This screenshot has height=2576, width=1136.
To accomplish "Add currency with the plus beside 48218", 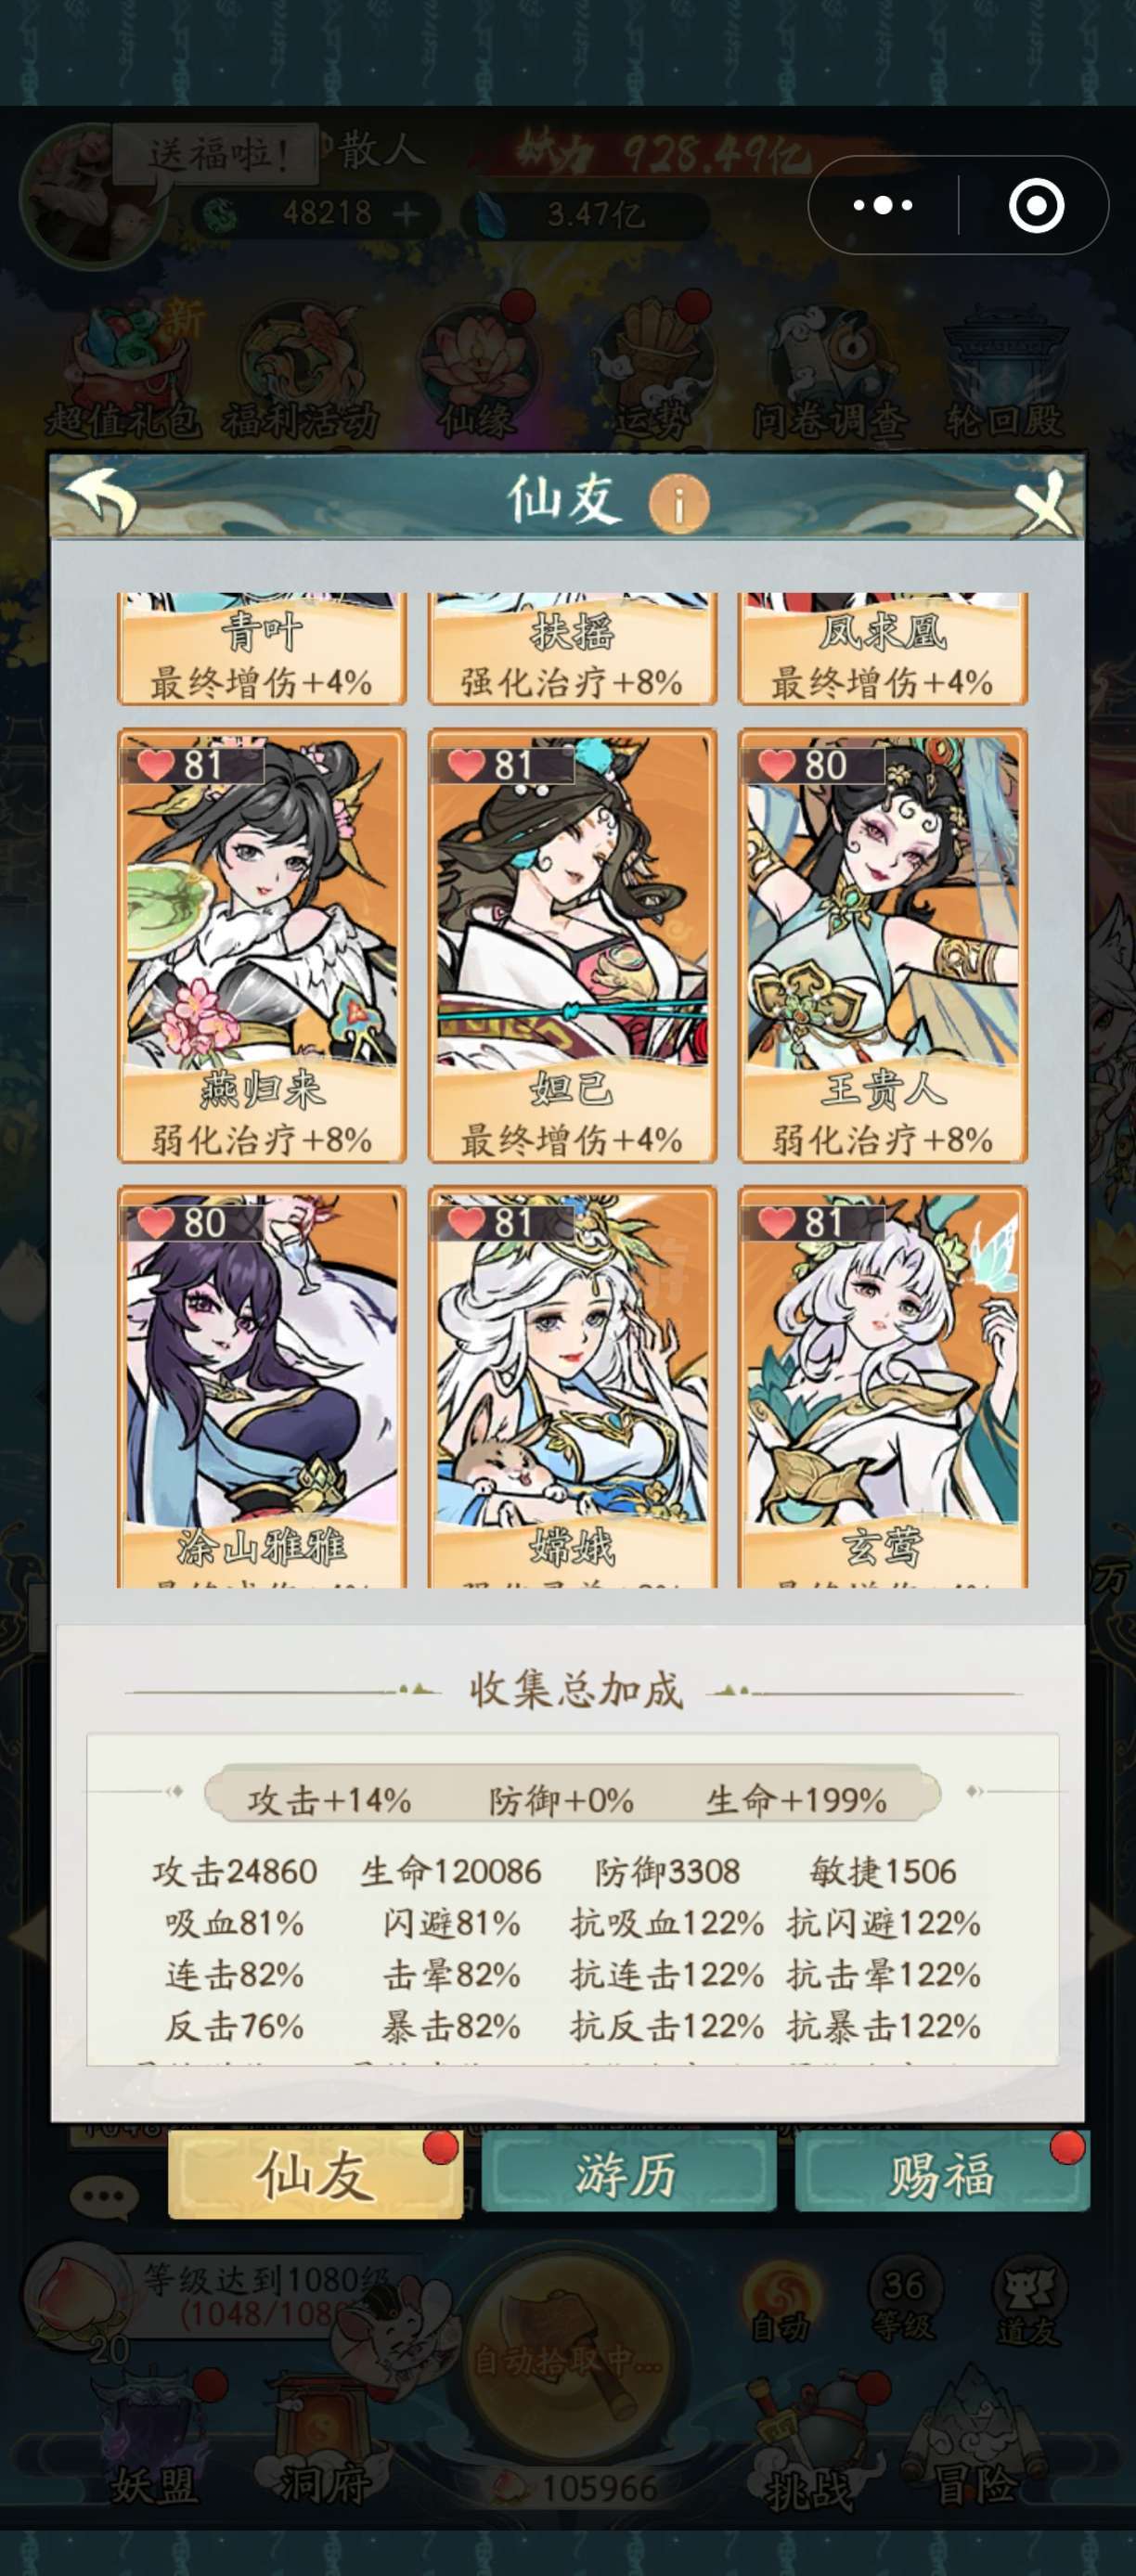I will (x=405, y=213).
